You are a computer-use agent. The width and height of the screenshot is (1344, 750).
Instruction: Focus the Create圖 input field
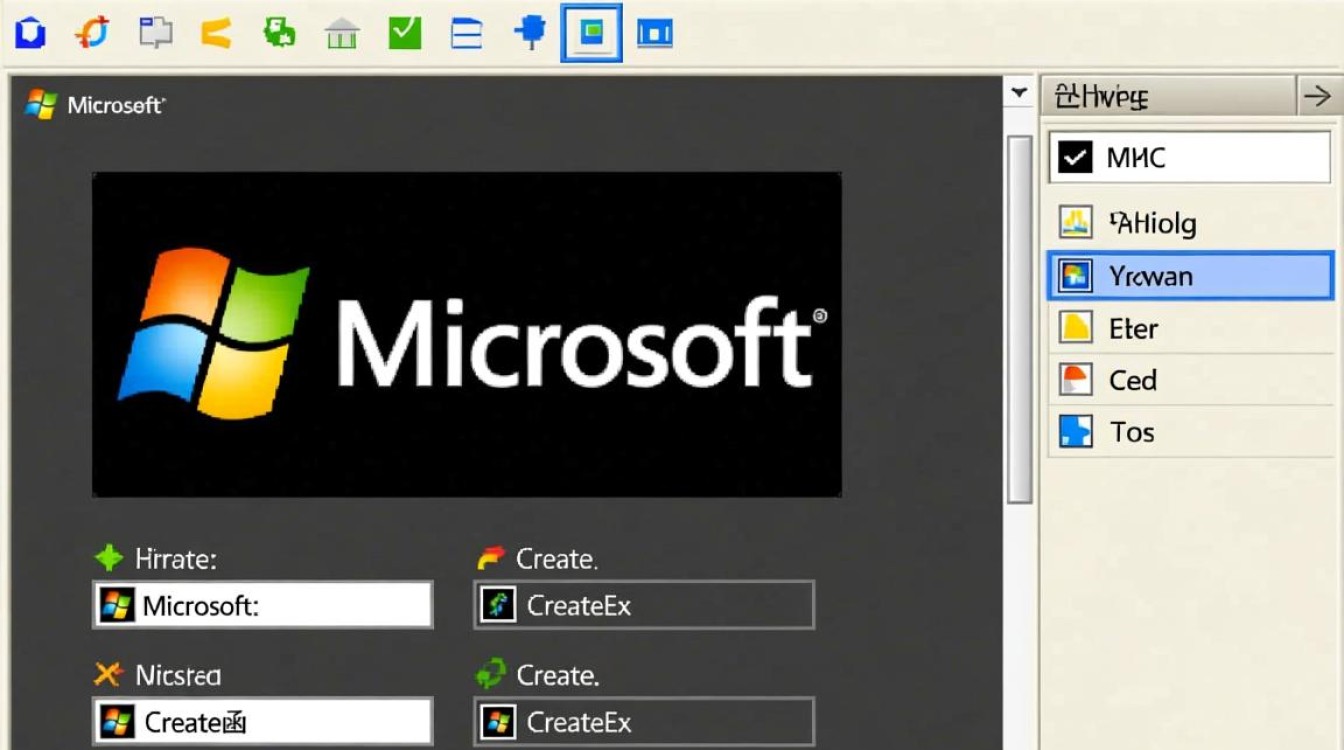(263, 722)
